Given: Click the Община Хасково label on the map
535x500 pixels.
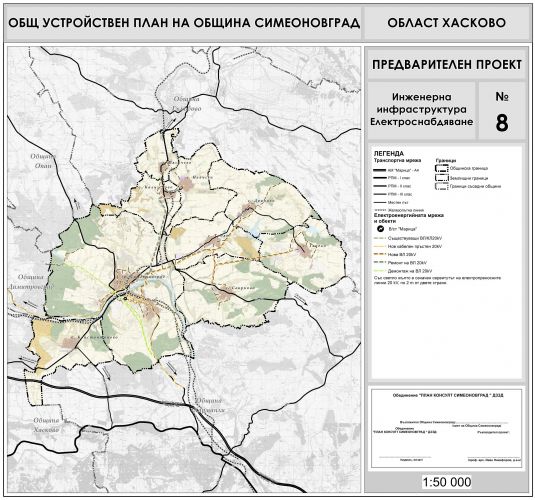Looking at the screenshot, I should pos(46,425).
